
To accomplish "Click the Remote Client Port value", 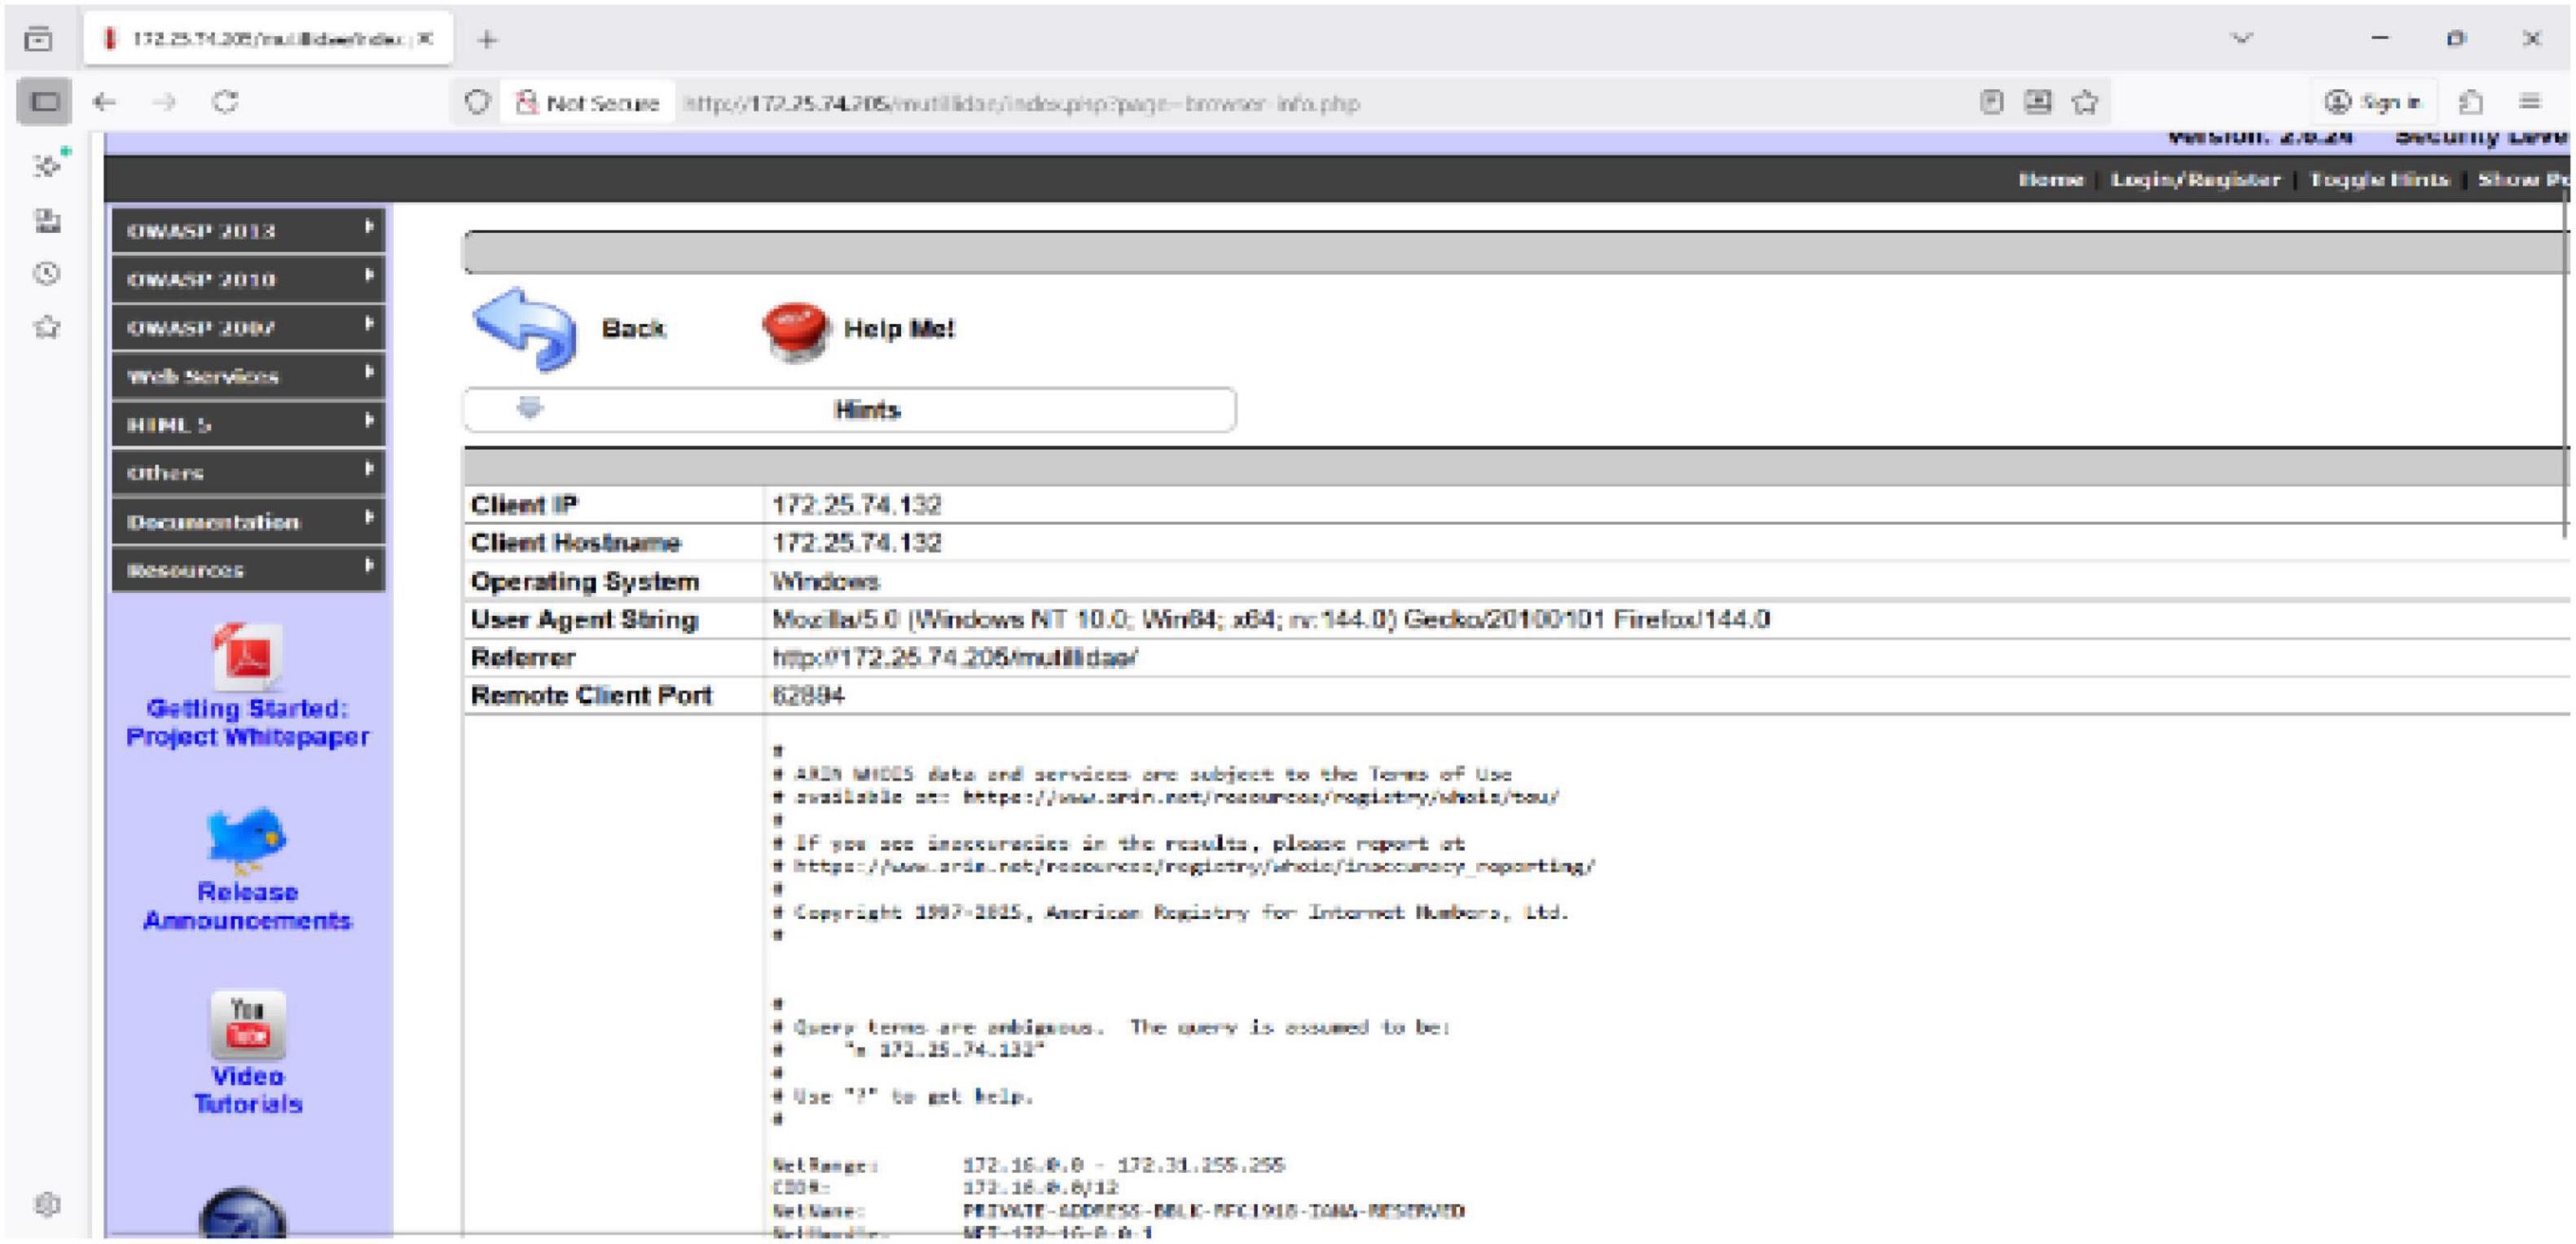I will (808, 696).
